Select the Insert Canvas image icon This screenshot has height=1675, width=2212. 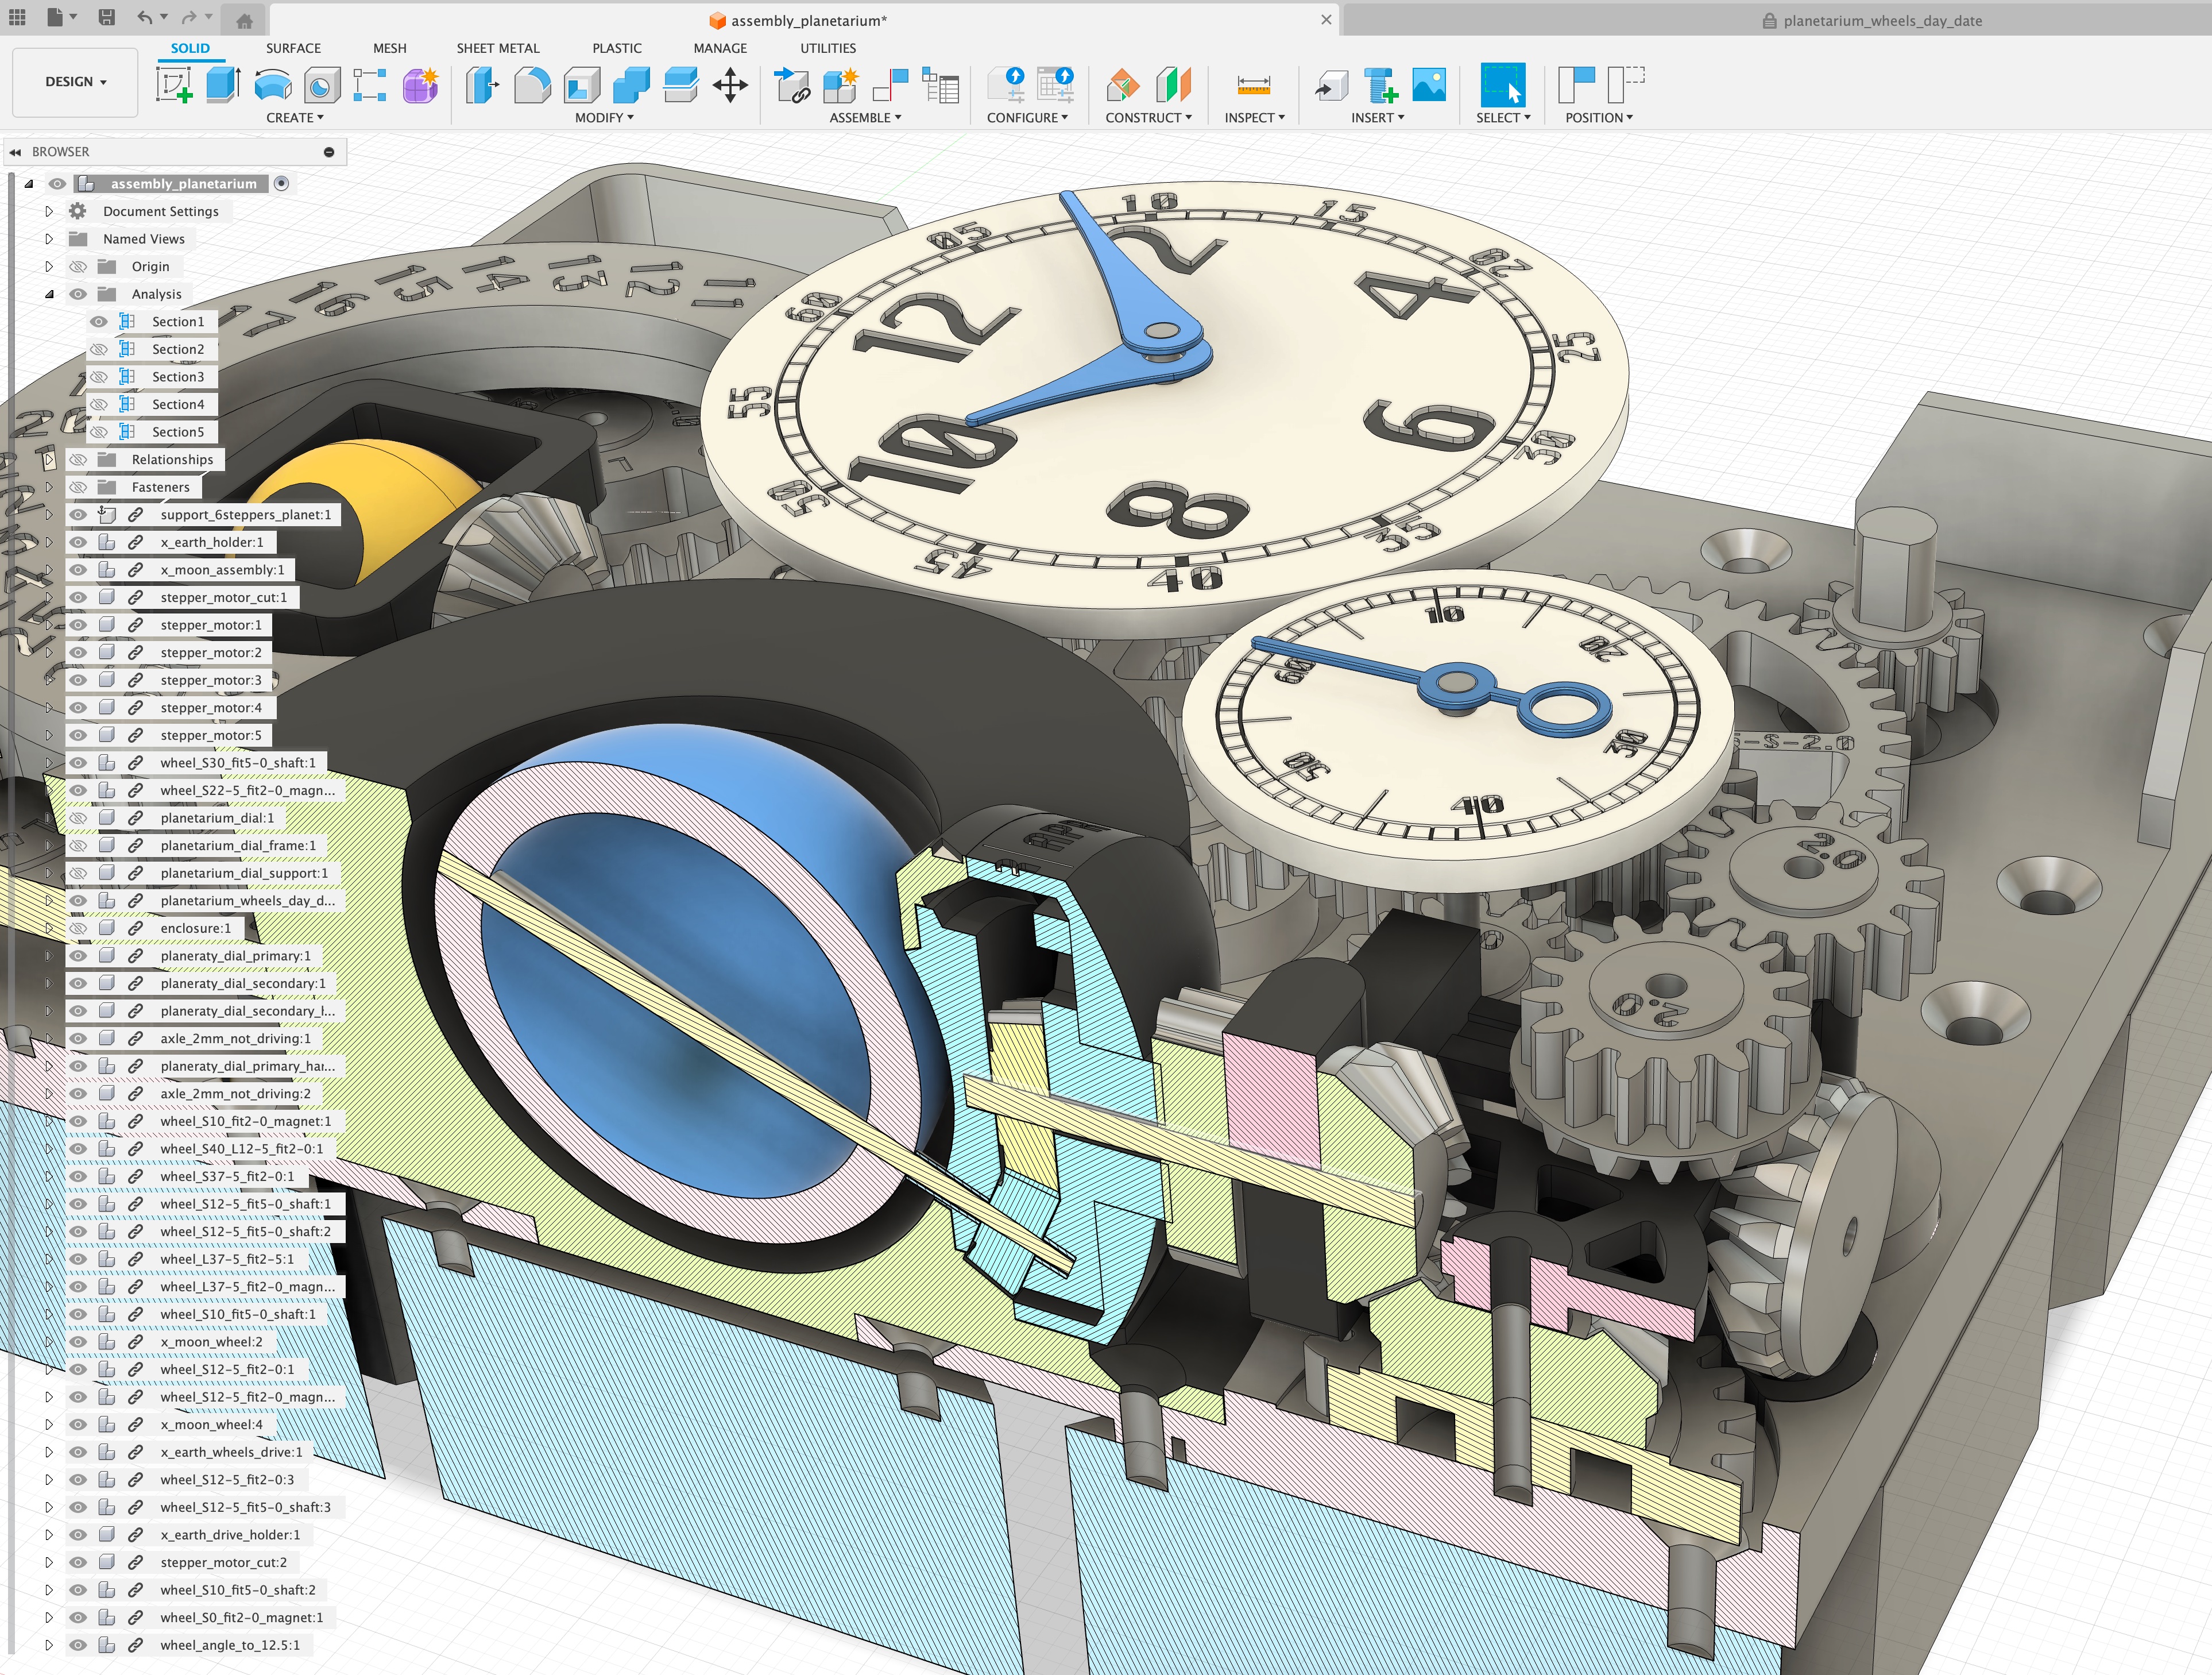click(x=1429, y=85)
